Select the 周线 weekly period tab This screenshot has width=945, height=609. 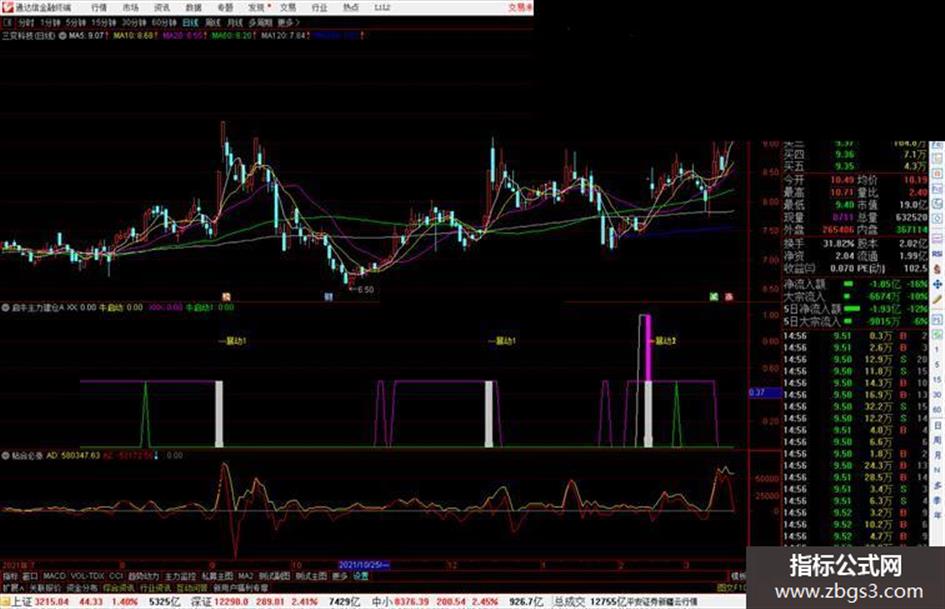[213, 23]
